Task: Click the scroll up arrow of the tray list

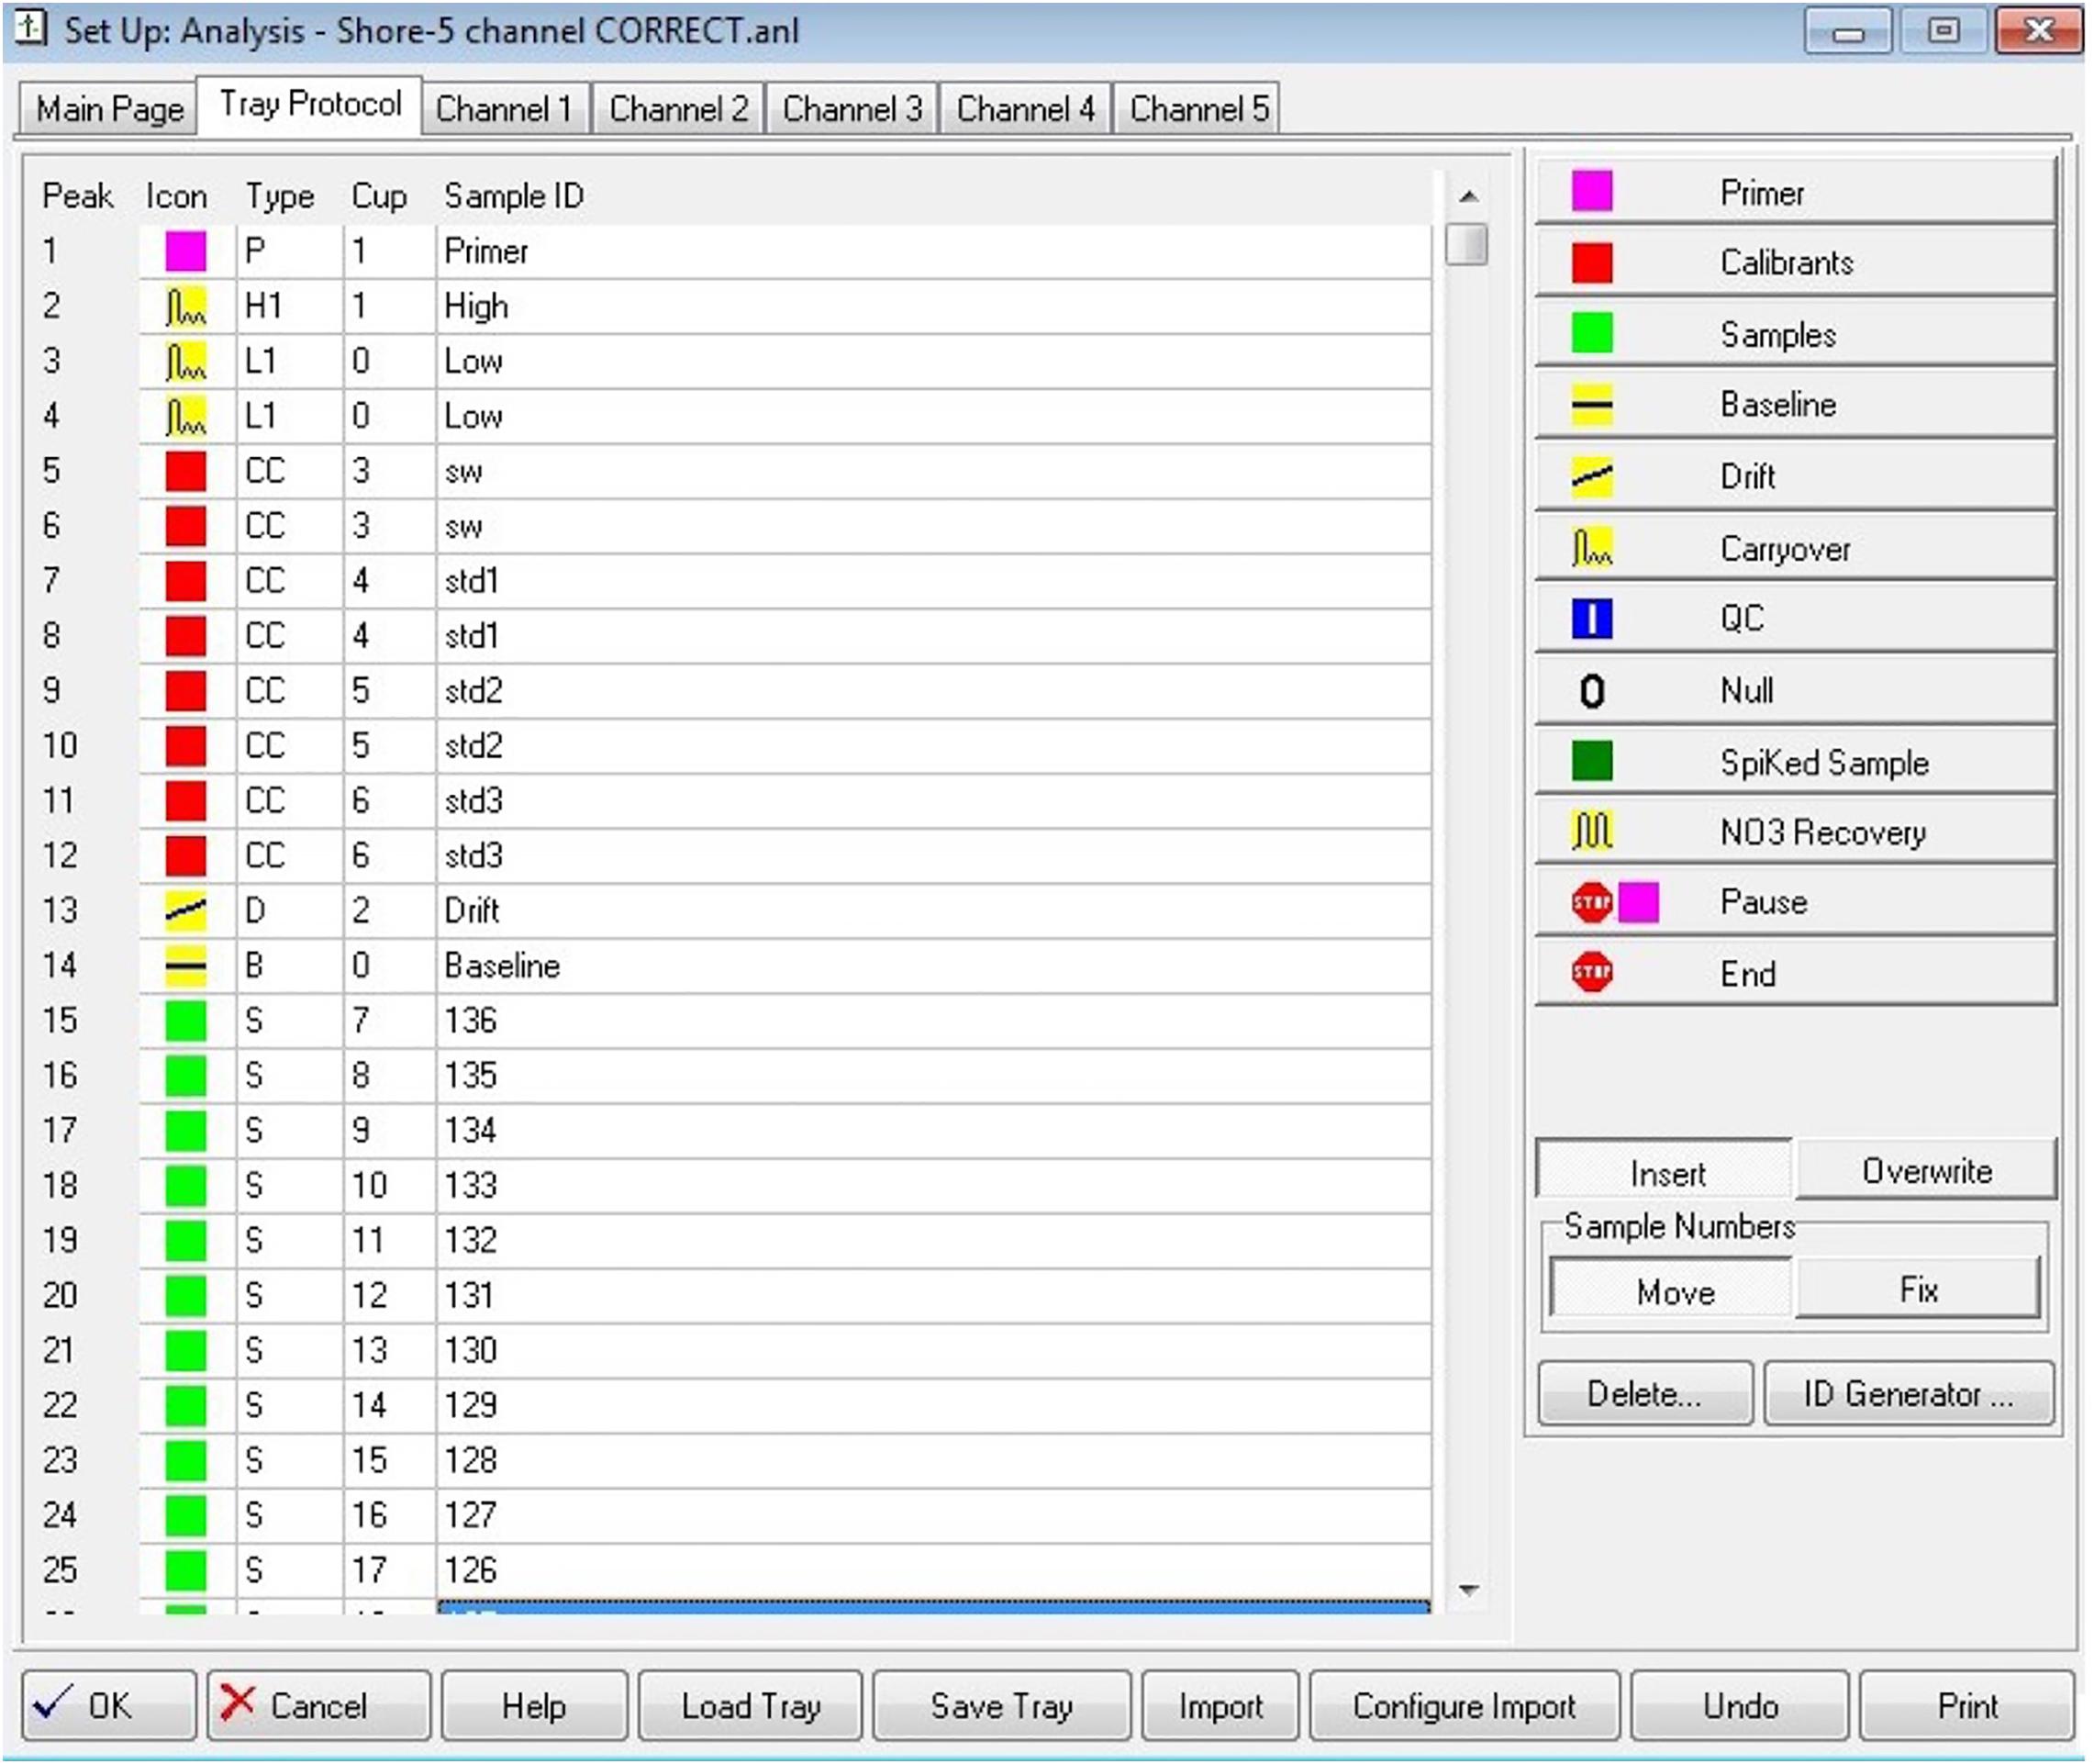Action: (1467, 196)
